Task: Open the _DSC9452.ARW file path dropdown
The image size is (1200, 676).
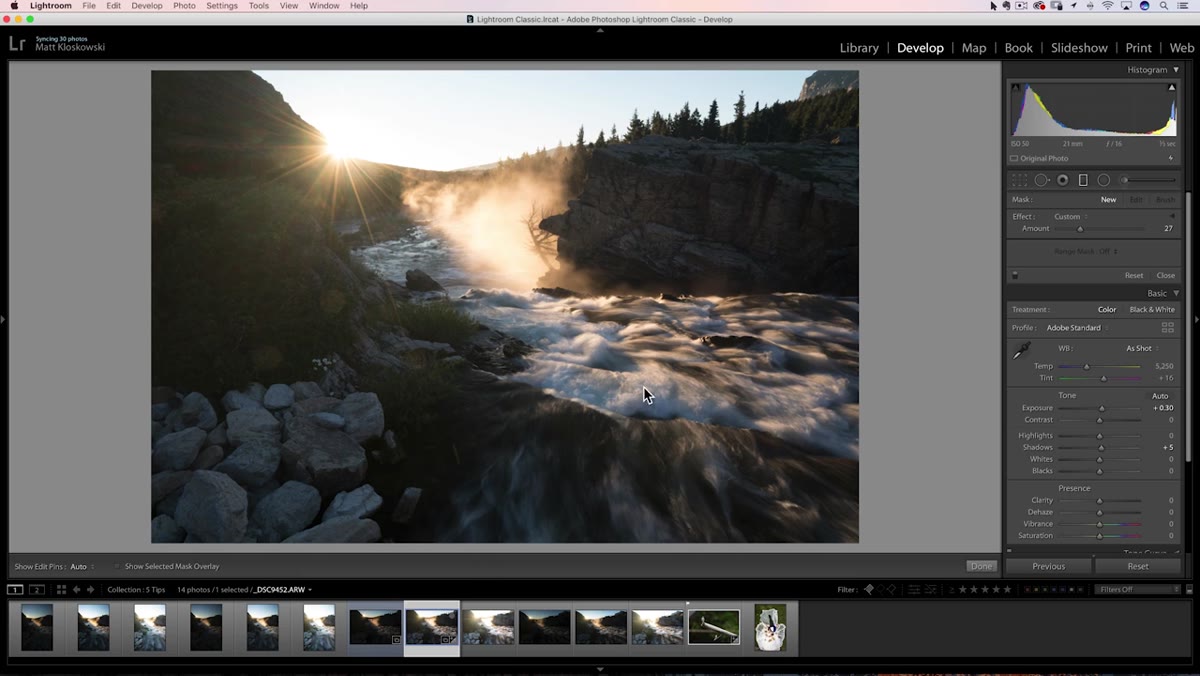Action: (284, 590)
